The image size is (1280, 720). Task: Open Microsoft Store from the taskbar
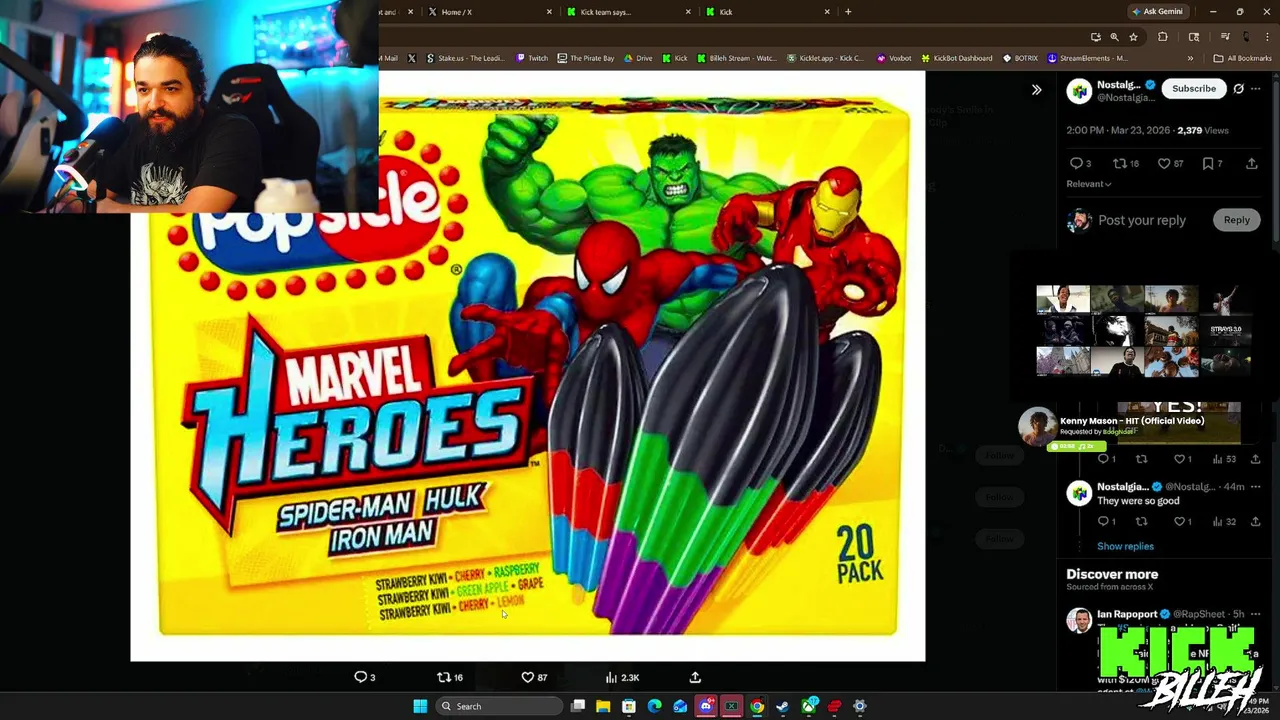pos(629,706)
